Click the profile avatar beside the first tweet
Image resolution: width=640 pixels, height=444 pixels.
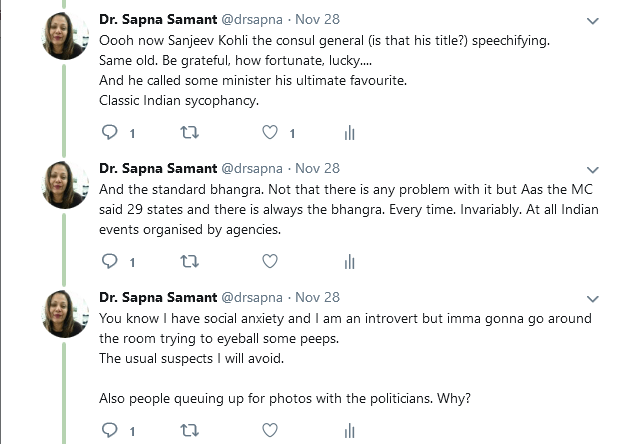pyautogui.click(x=66, y=35)
